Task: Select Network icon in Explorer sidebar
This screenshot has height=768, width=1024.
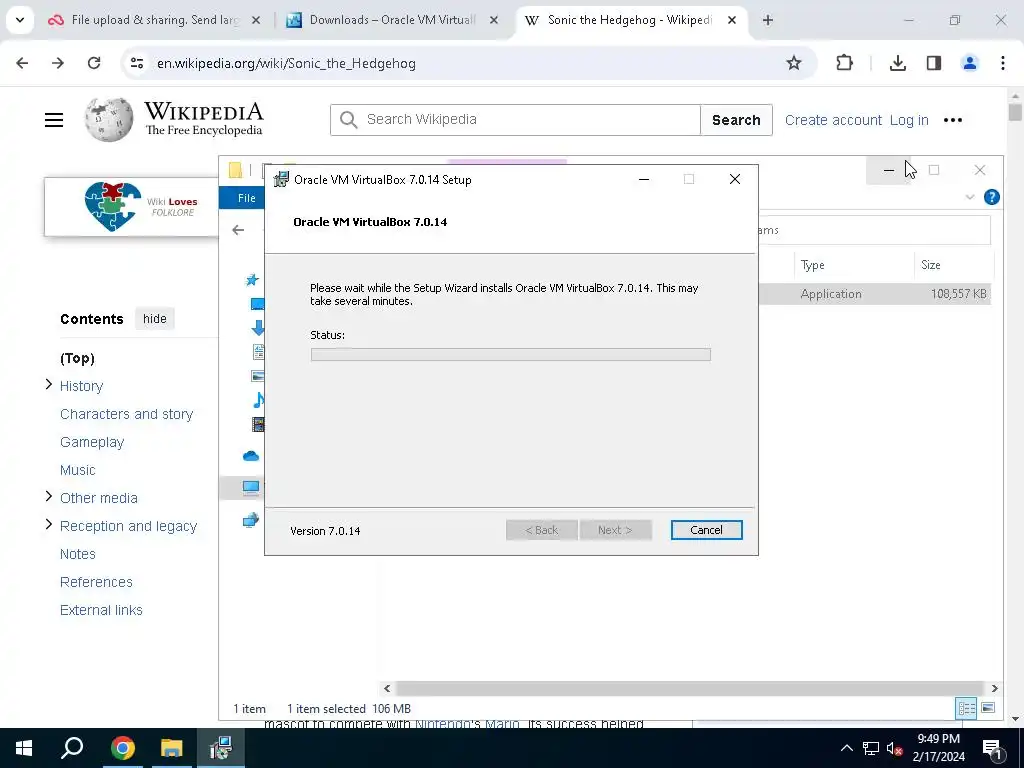Action: pyautogui.click(x=251, y=520)
